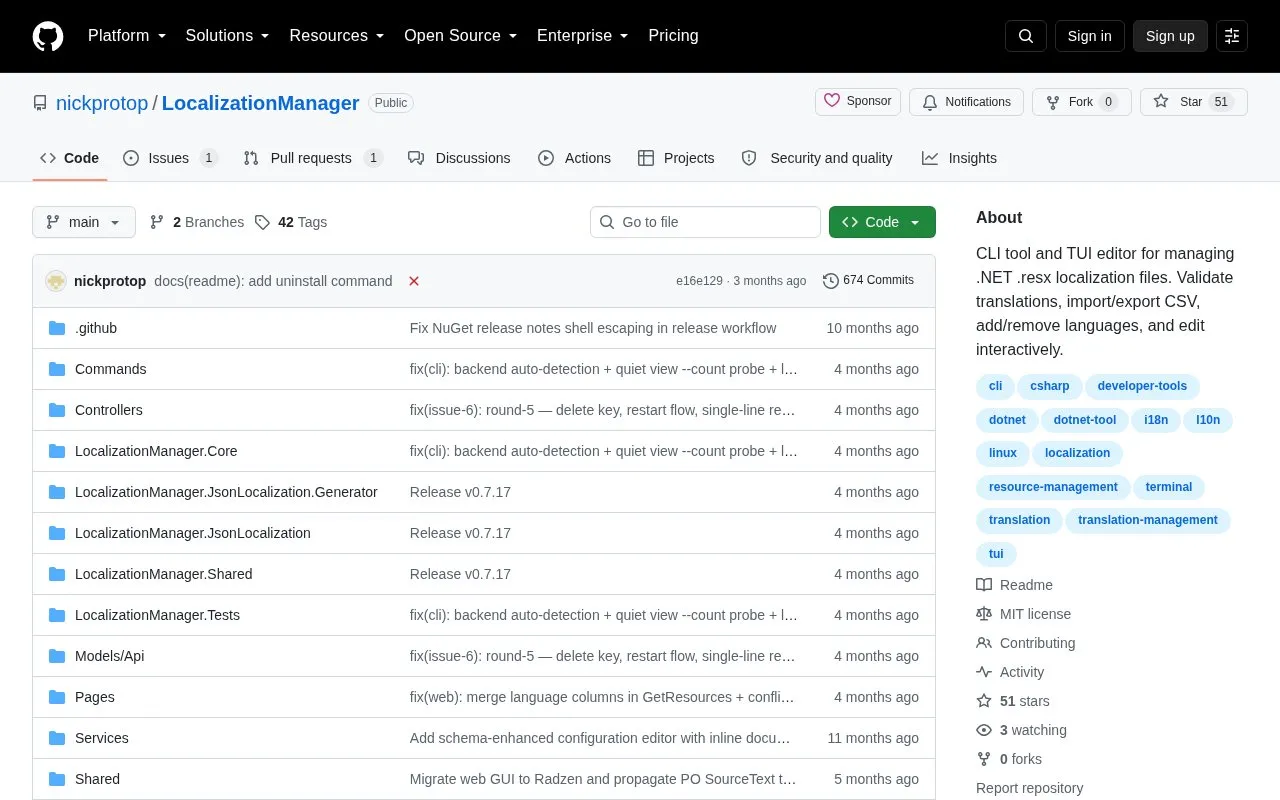
Task: Switch to the Pull requests tab
Action: click(313, 158)
